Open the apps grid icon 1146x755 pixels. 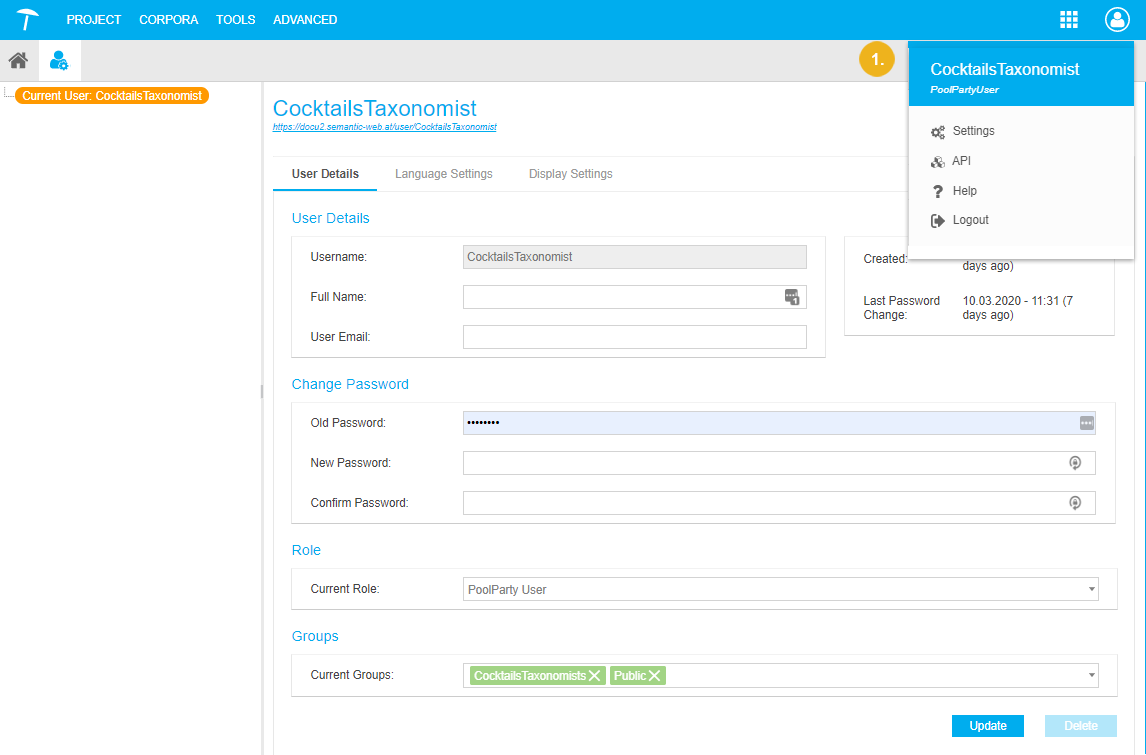tap(1069, 20)
